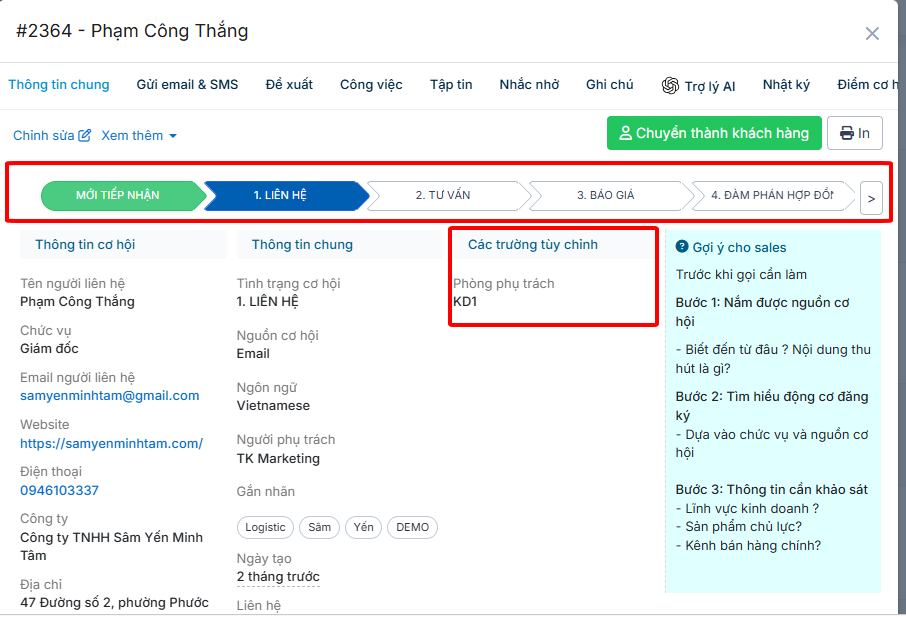
Task: Click the '1. LIÊN HỆ' value under Tình trạng cơ hội
Action: 268,302
